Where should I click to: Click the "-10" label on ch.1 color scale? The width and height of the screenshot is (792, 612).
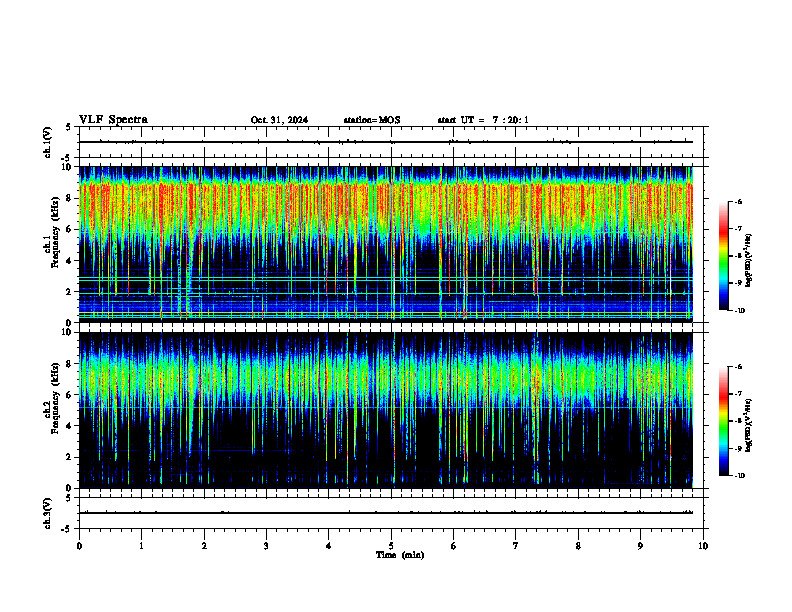739,311
